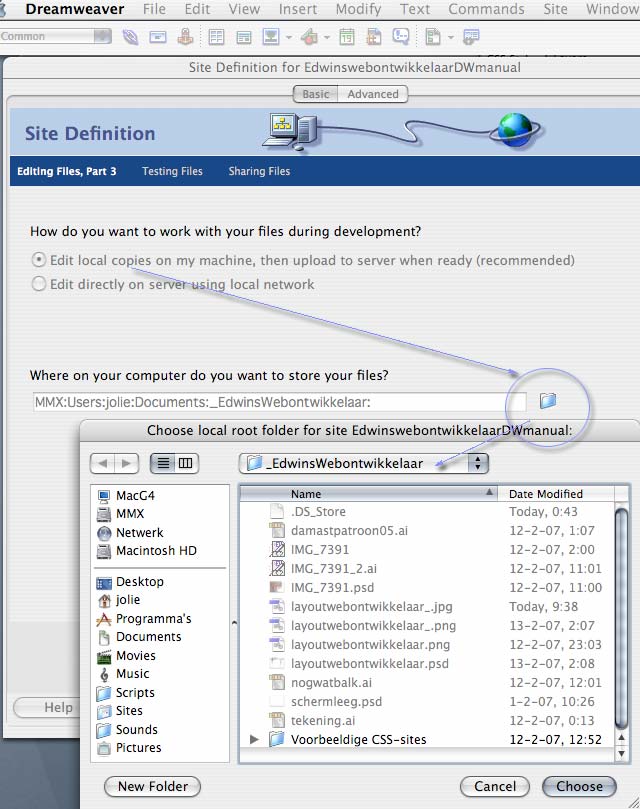Click the Table icon in Insert bar
Image resolution: width=640 pixels, height=809 pixels.
click(216, 37)
